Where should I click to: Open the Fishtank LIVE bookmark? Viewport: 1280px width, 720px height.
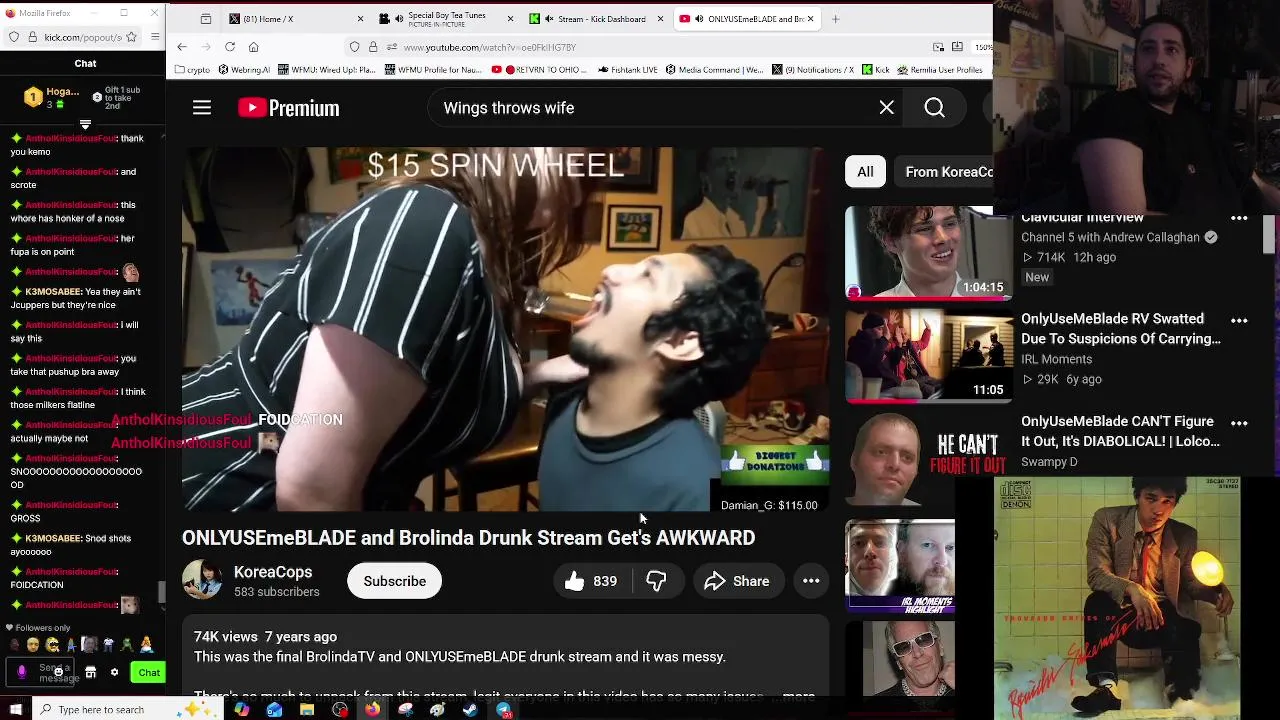pos(629,70)
